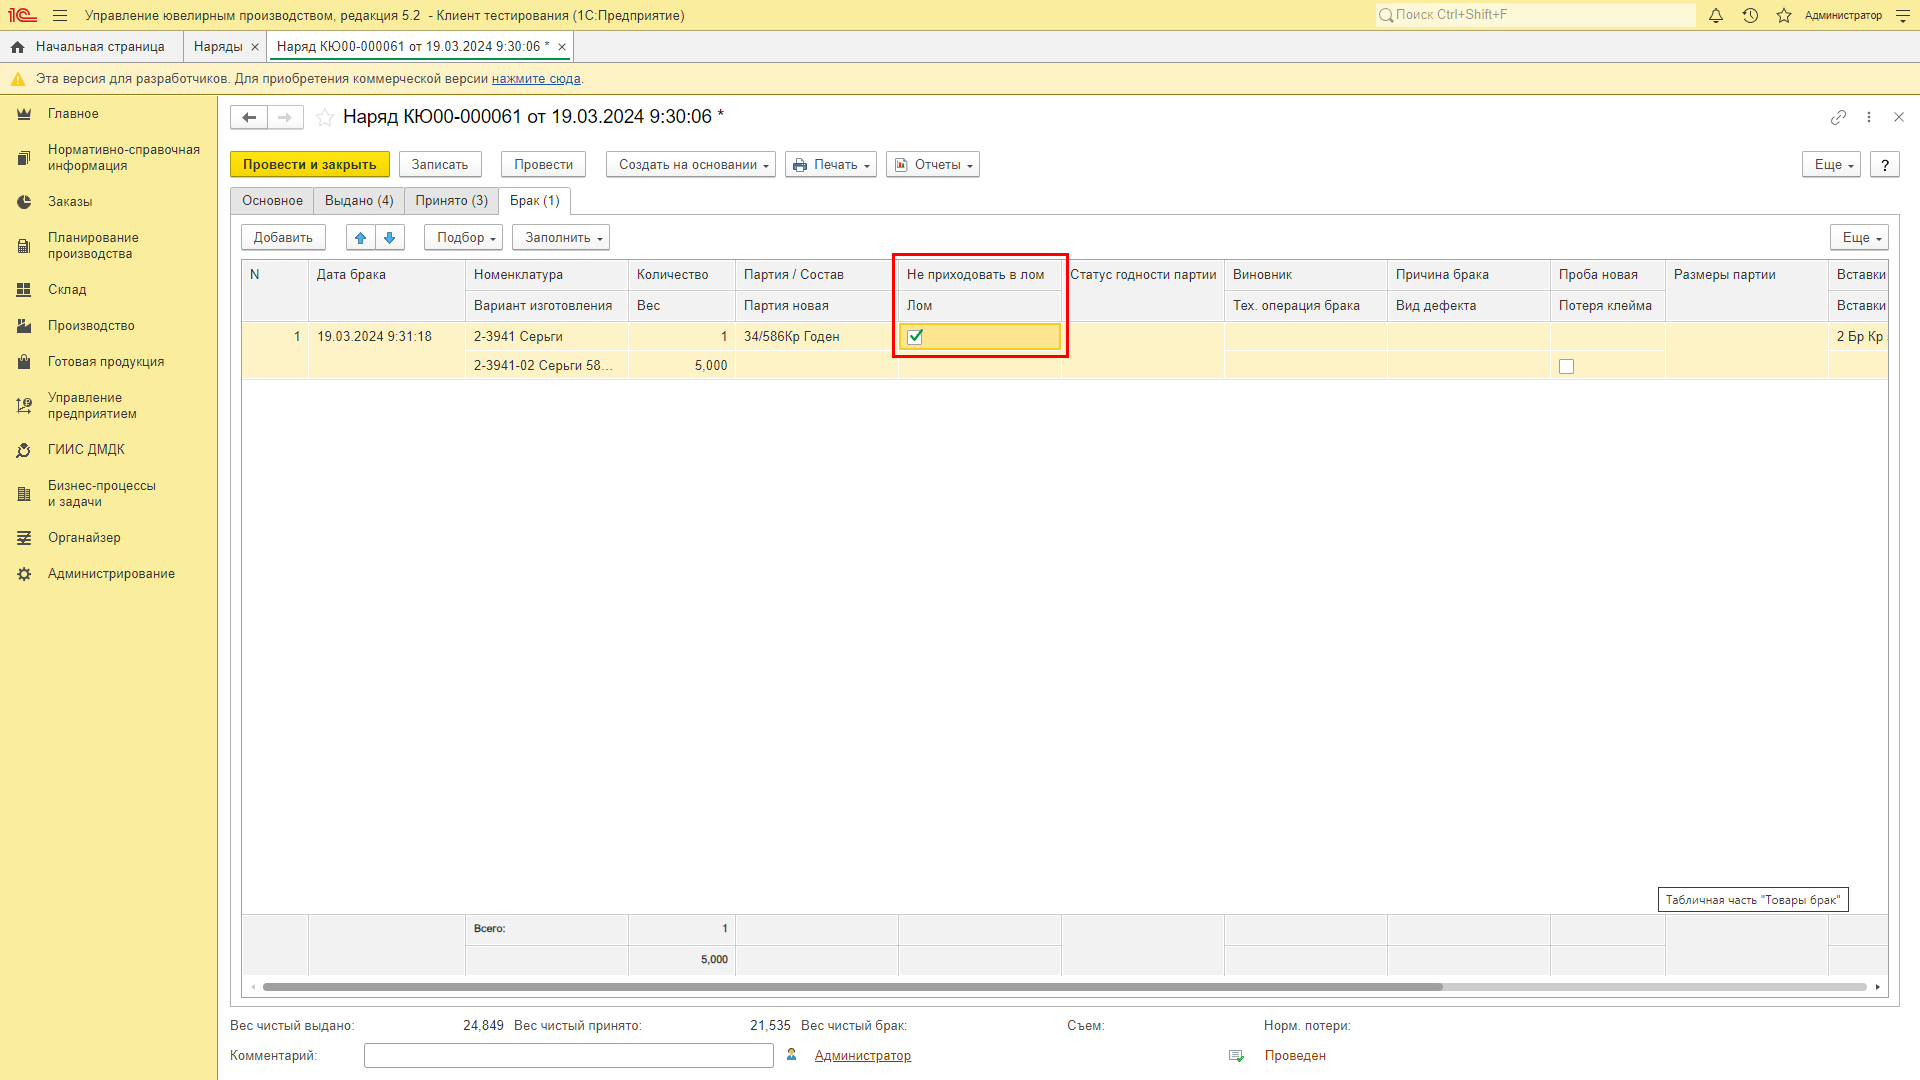
Task: Close the document form with X
Action: 1899,118
